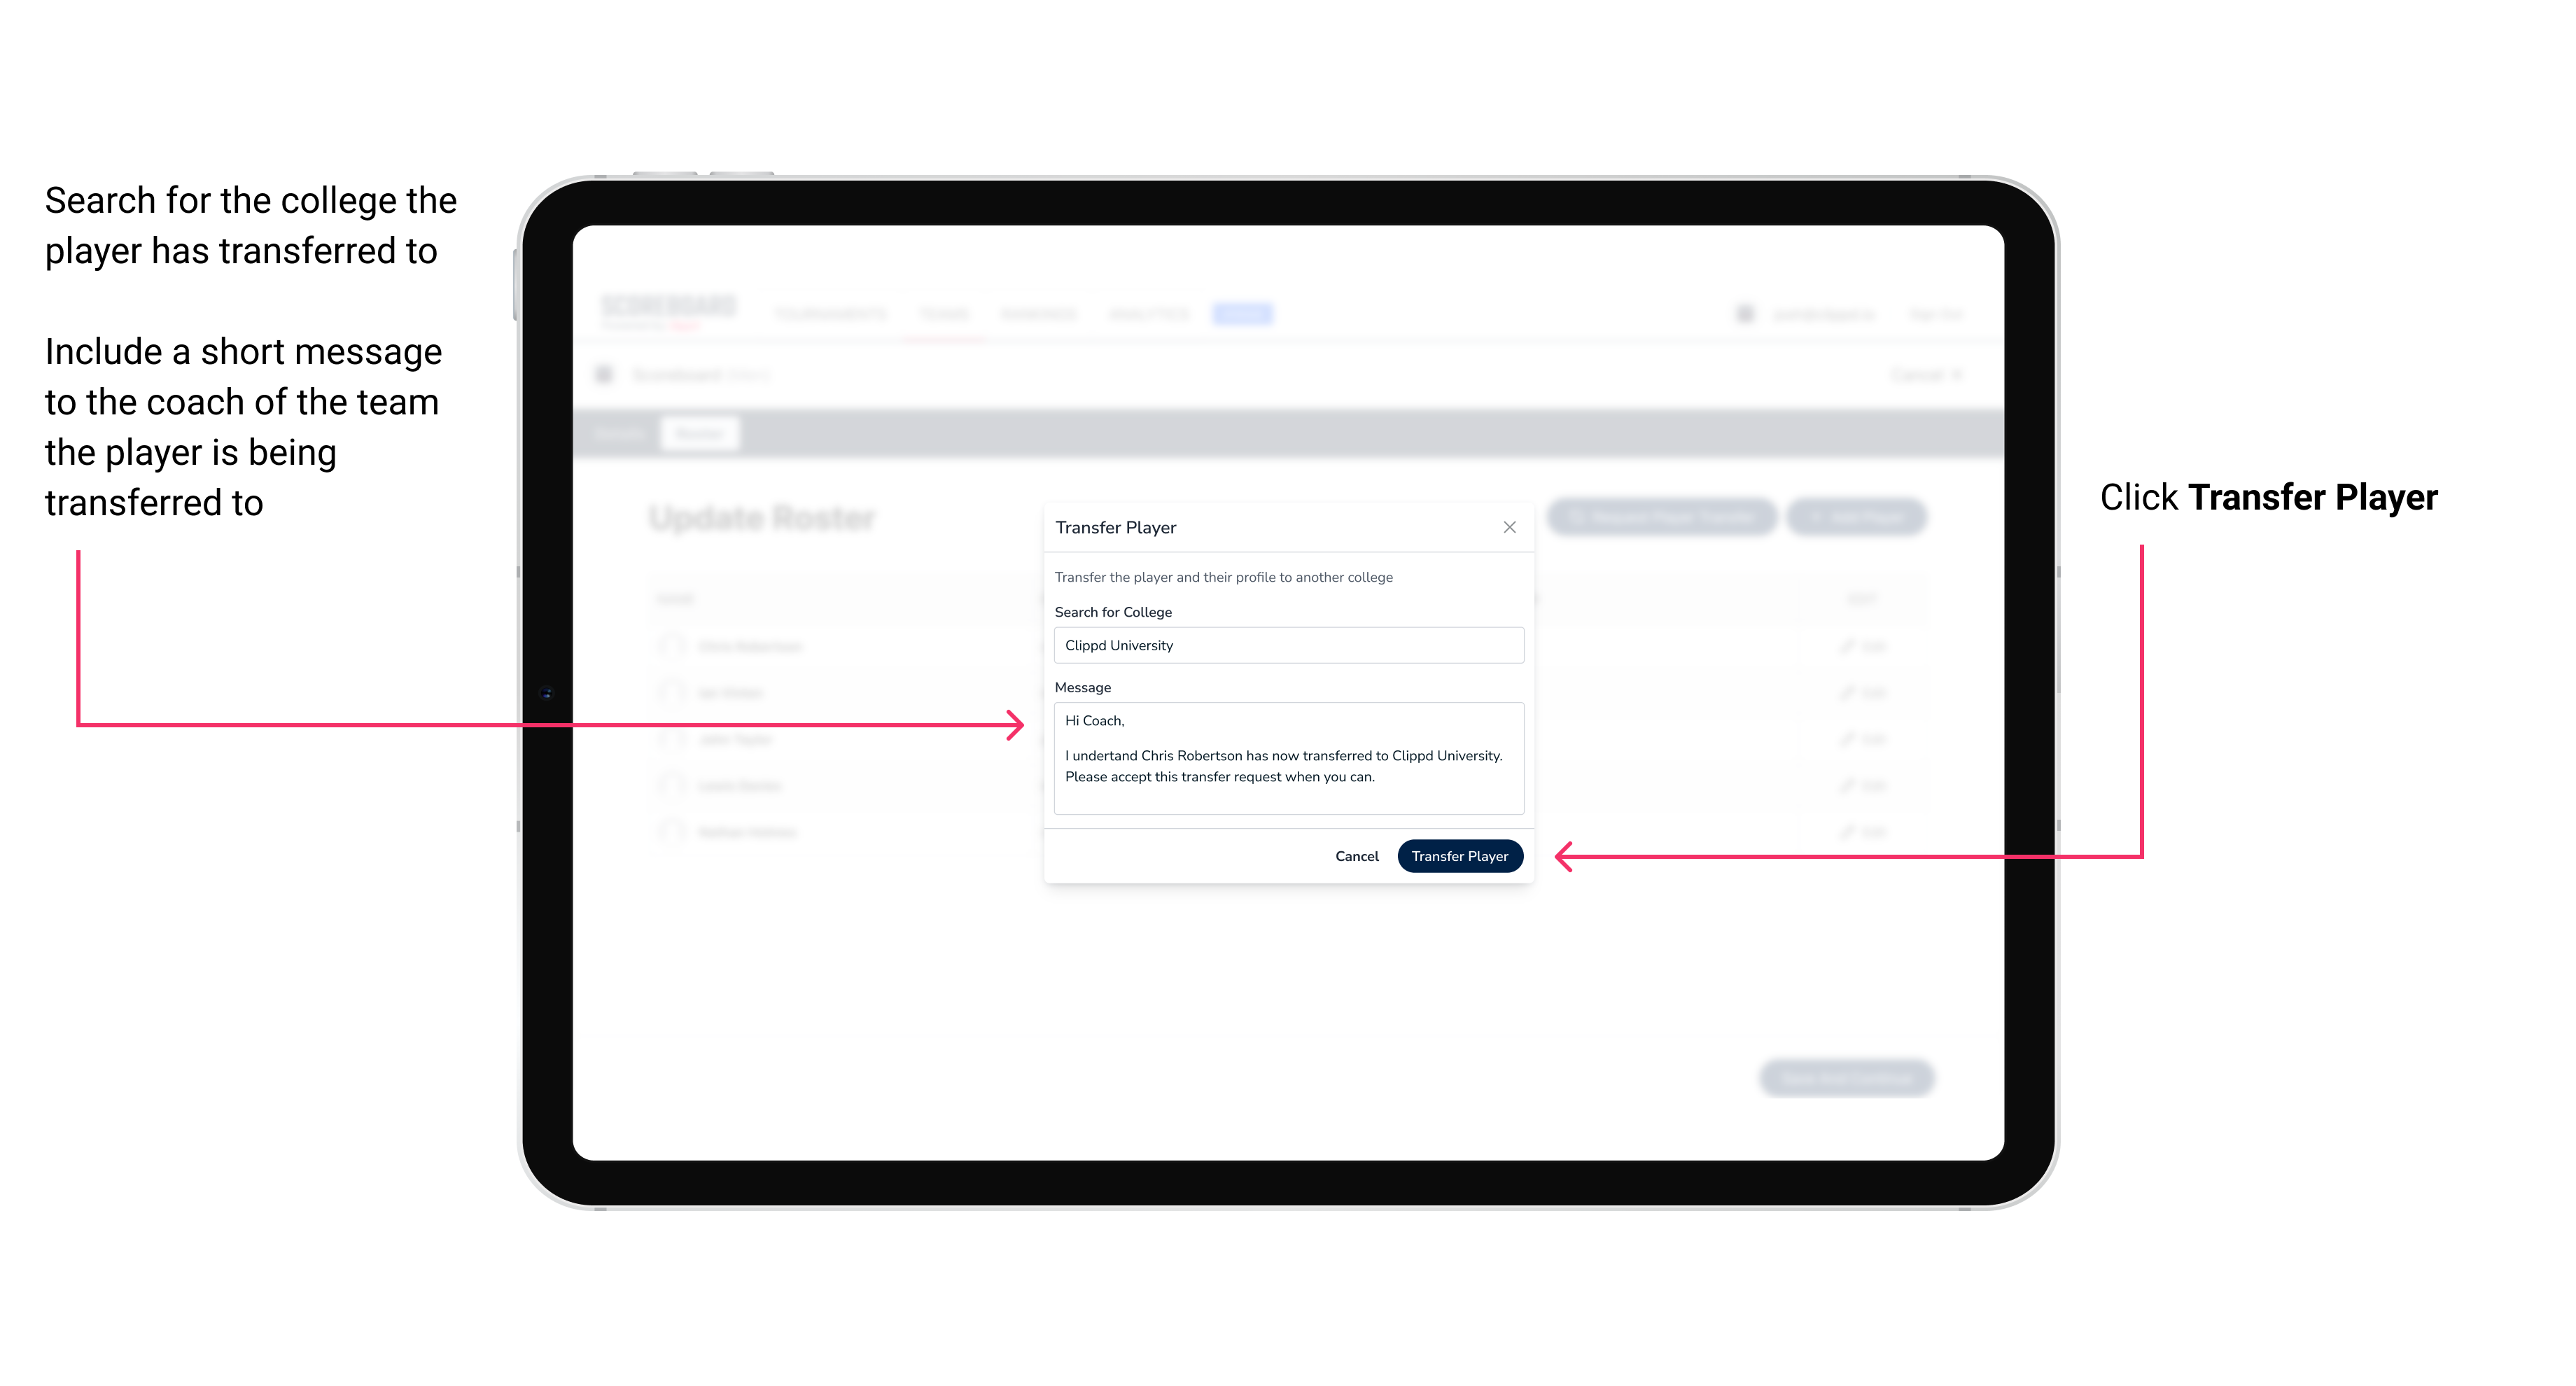Clear the Clippd University search field

[x=1283, y=647]
